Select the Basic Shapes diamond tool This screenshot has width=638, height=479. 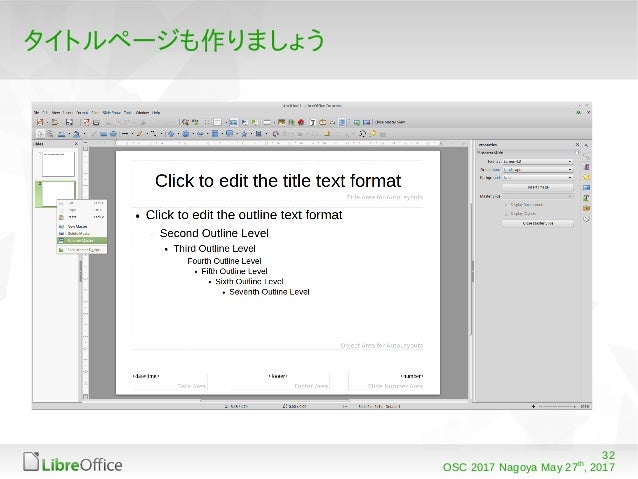point(171,133)
